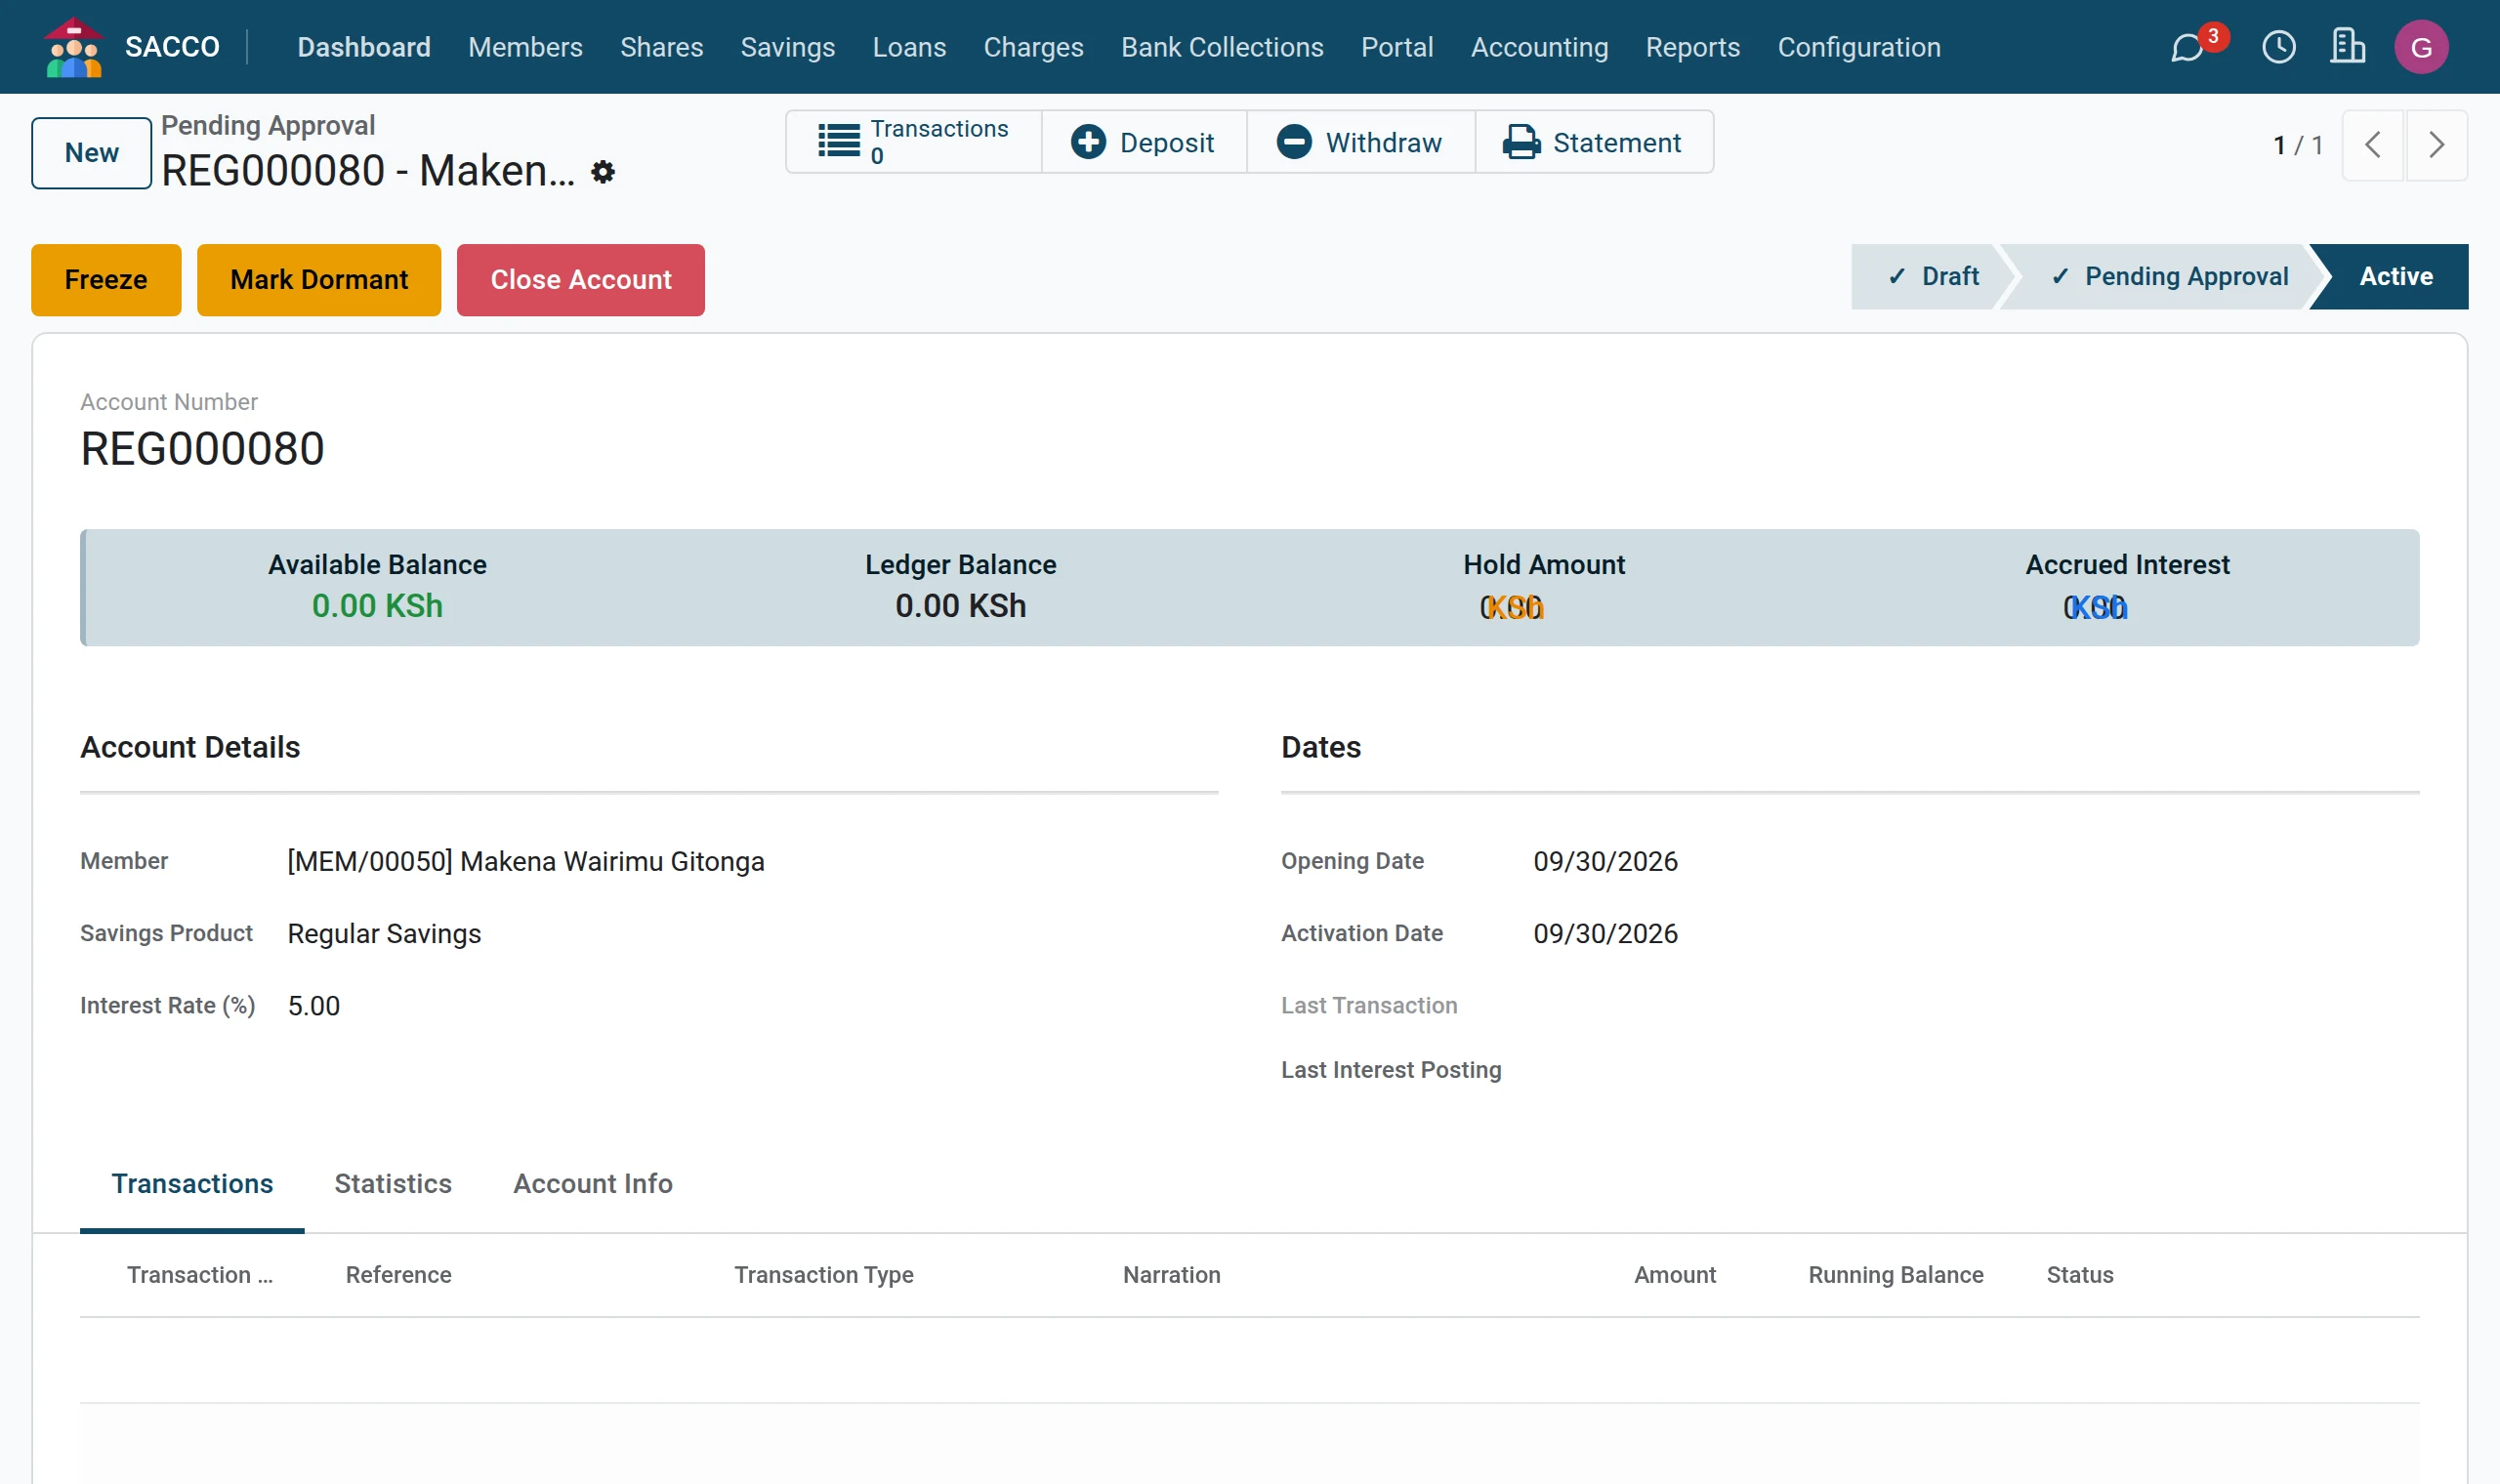This screenshot has width=2500, height=1484.
Task: Select the Draft status stage
Action: point(1932,276)
